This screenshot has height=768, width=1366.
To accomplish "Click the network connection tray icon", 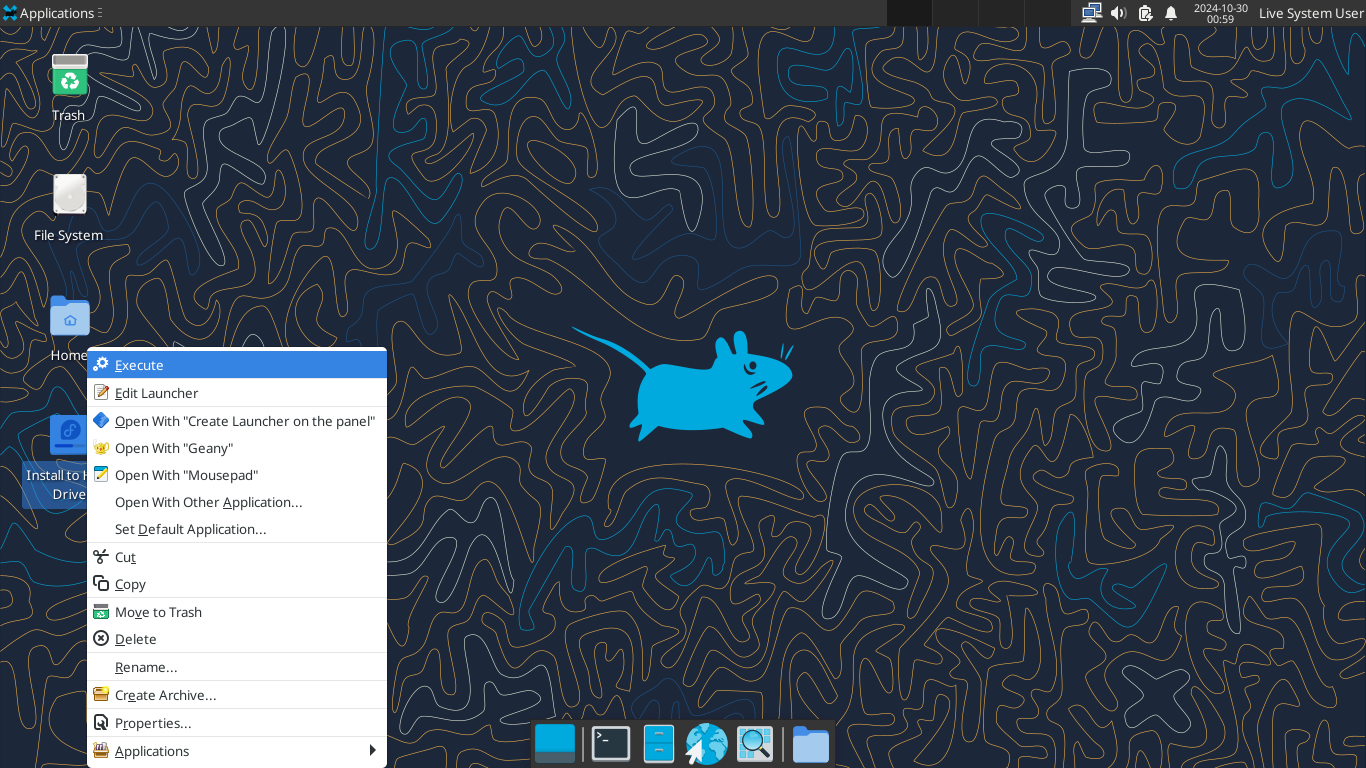I will [1091, 13].
